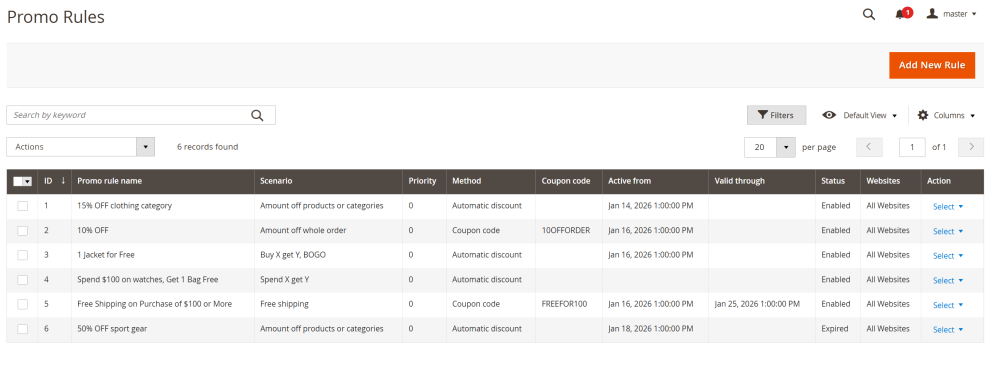Open the master user account menu

pyautogui.click(x=952, y=13)
